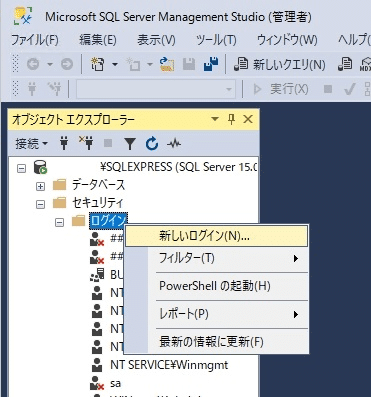
Task: Collapse the SQLEXPRESS server node
Action: pos(22,168)
